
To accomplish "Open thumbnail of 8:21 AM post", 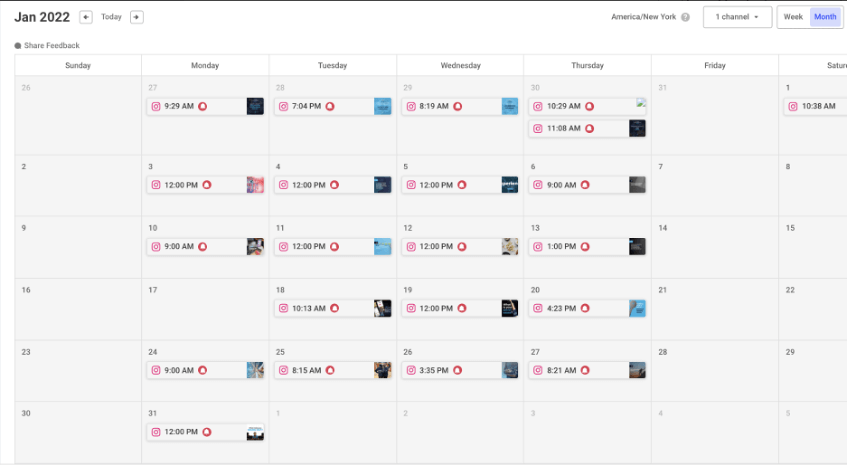I will pyautogui.click(x=637, y=370).
